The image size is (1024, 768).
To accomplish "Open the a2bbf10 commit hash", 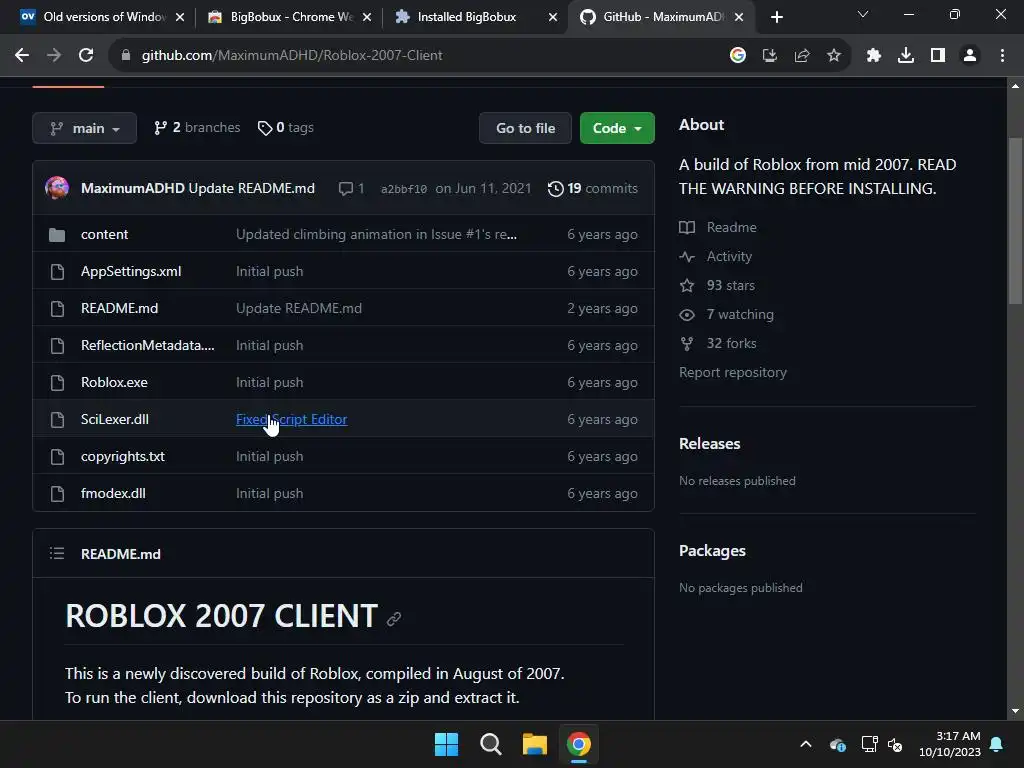I will click(404, 189).
